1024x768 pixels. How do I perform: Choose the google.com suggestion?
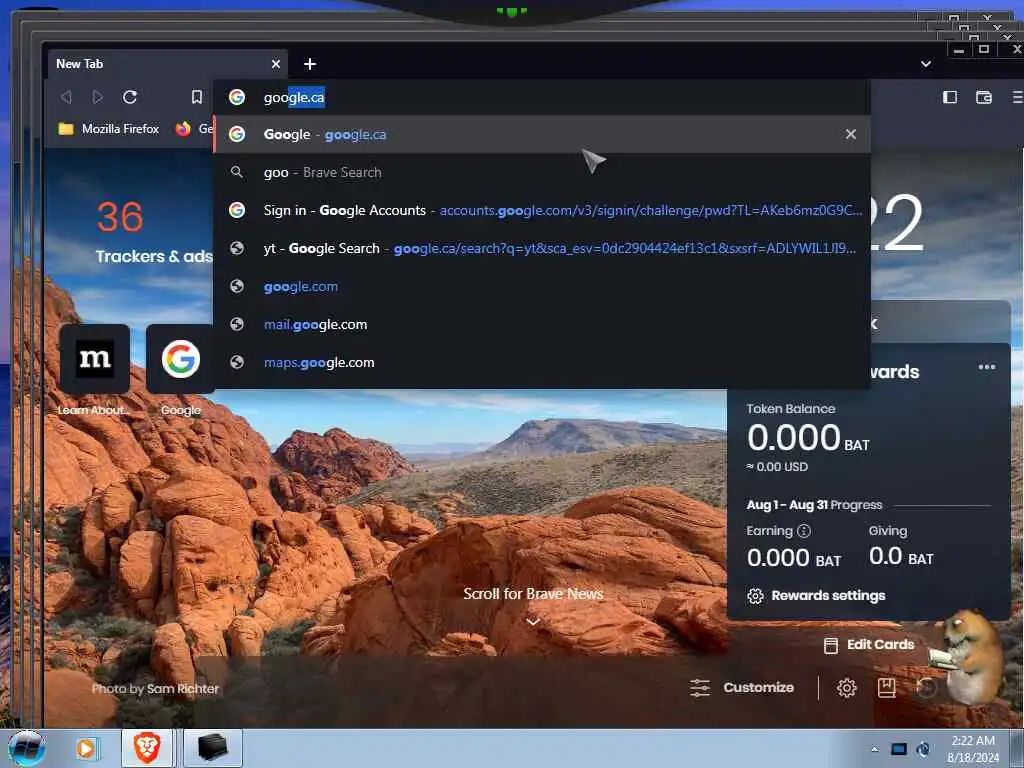542,286
